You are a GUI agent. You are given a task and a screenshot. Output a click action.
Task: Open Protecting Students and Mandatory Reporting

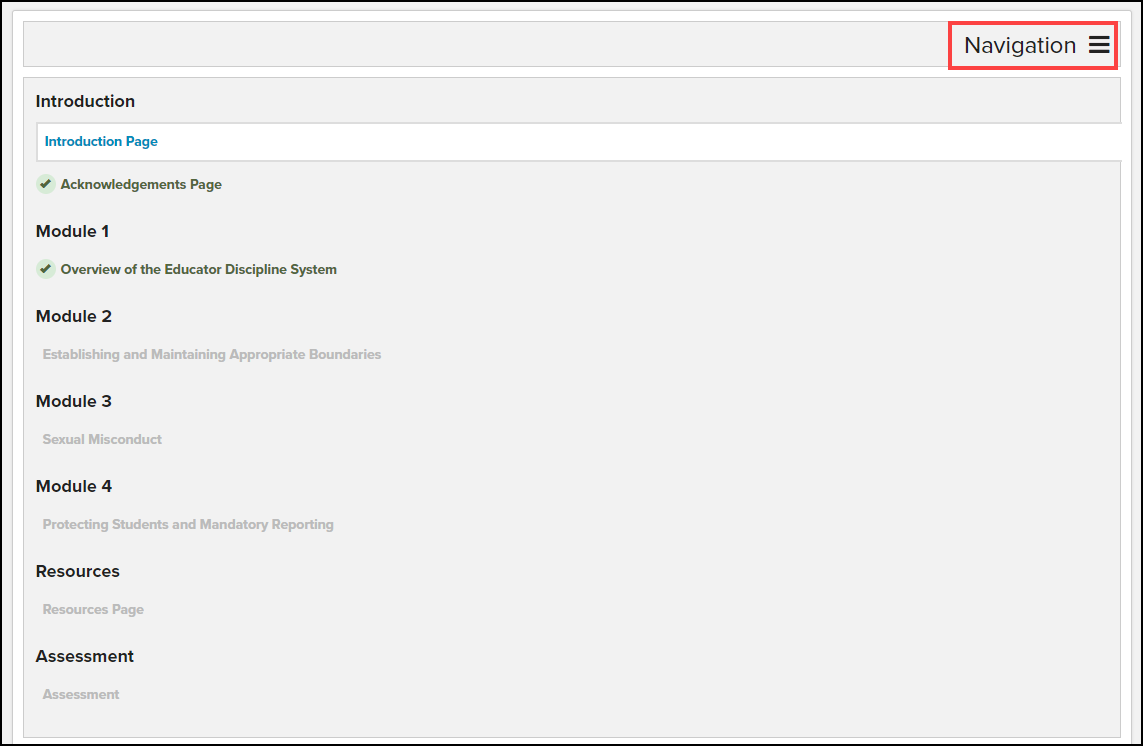pos(188,524)
